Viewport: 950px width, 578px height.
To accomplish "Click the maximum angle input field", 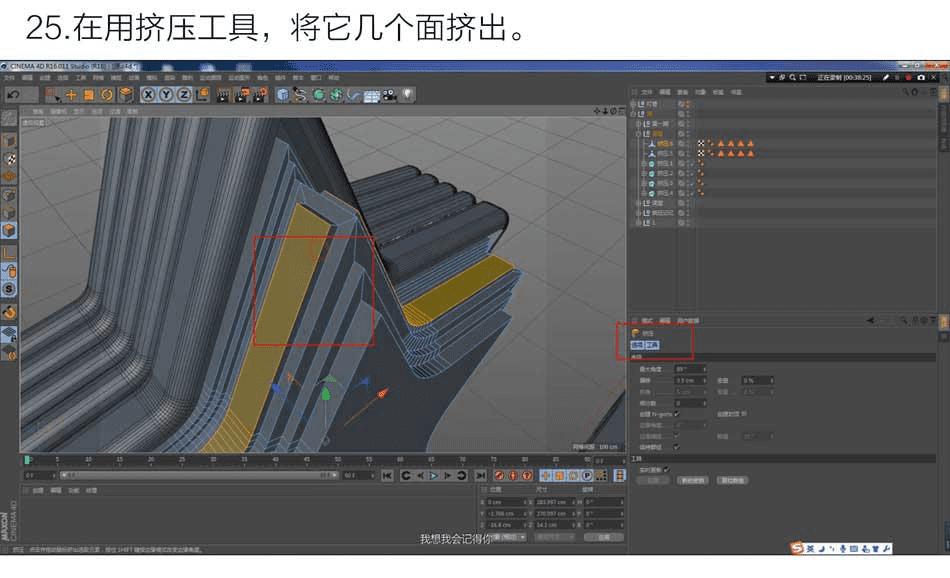I will point(690,369).
